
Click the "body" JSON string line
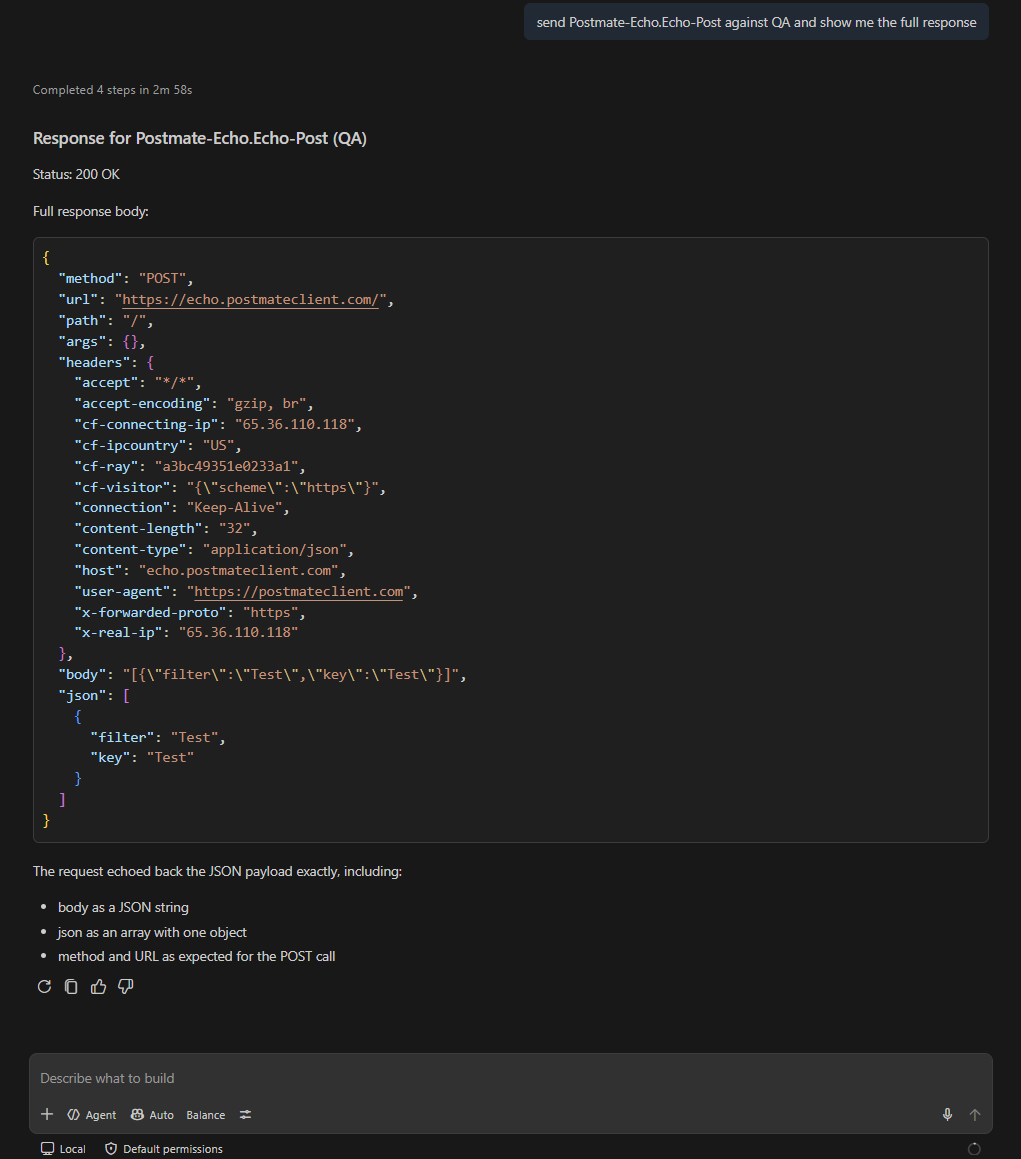pos(262,675)
